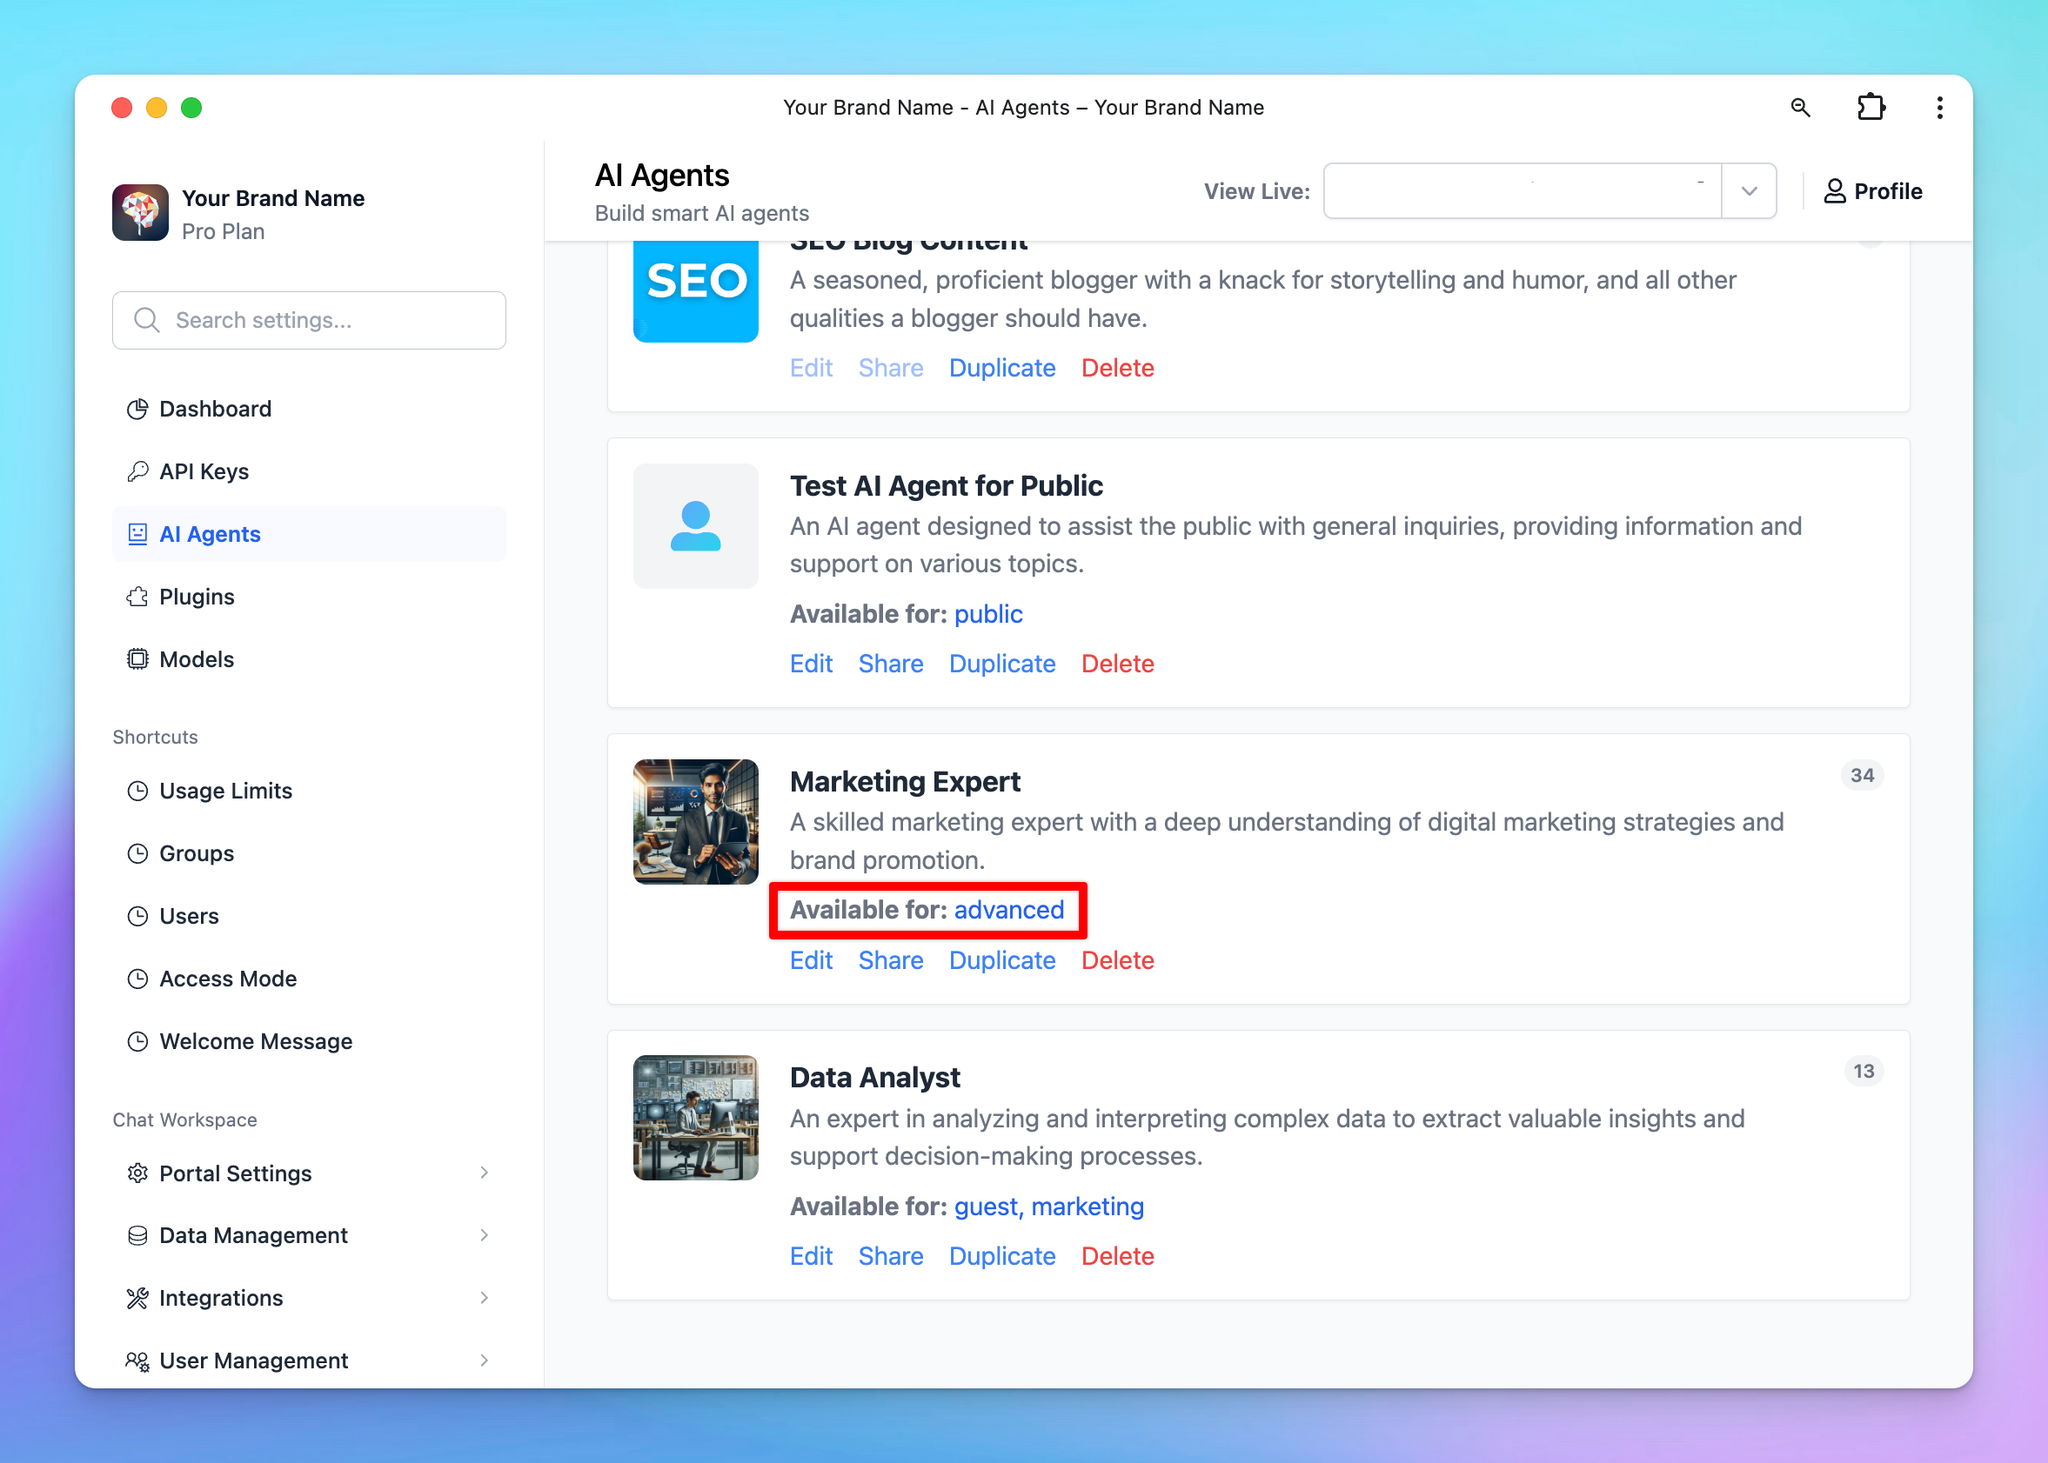Click the Your Brand Name logo
This screenshot has width=2048, height=1463.
click(x=140, y=213)
